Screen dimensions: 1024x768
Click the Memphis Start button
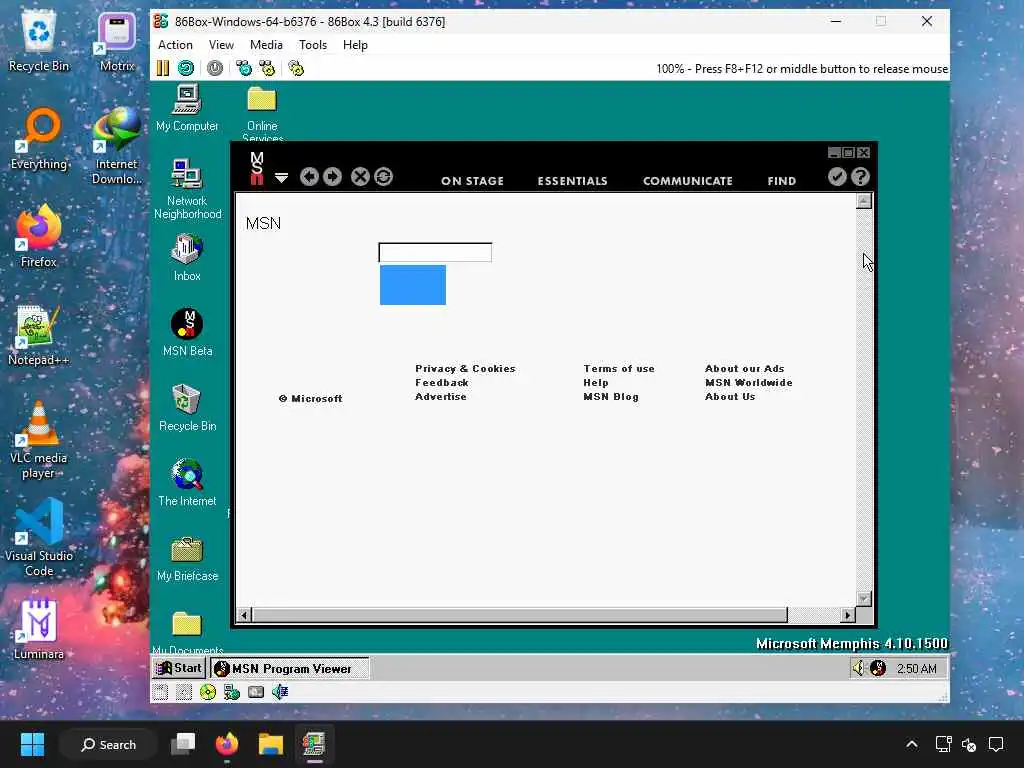[x=179, y=668]
